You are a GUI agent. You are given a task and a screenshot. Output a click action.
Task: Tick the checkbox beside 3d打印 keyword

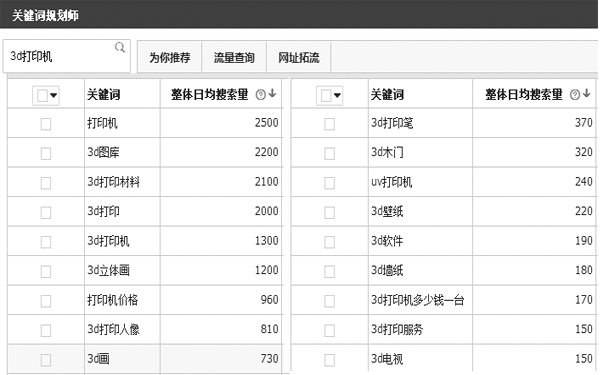tap(46, 212)
